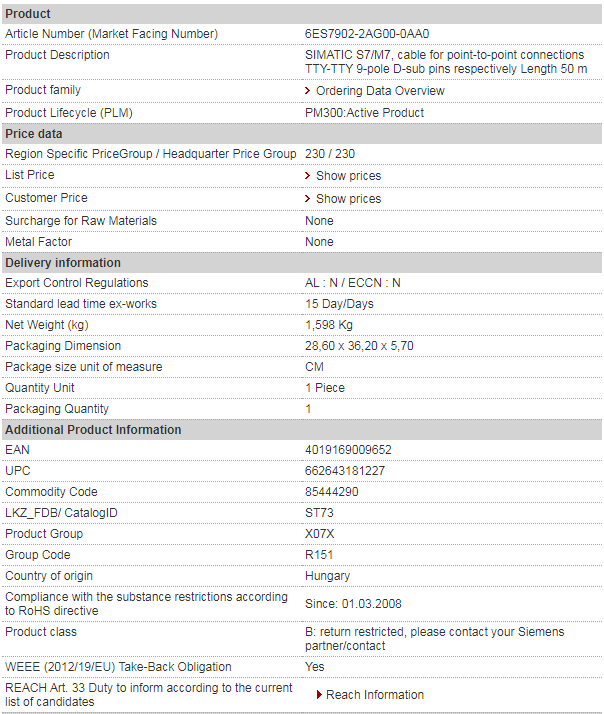This screenshot has width=604, height=714.
Task: Click the red triangle beside Reach Information
Action: (319, 695)
